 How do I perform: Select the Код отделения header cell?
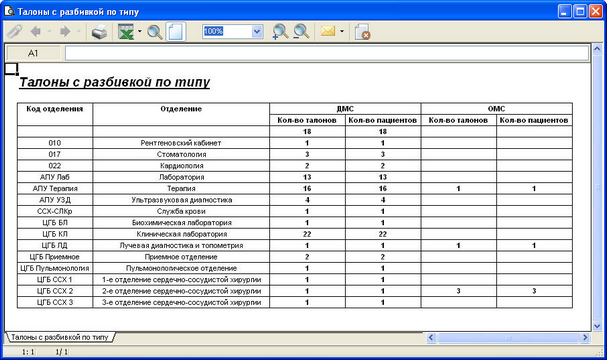pyautogui.click(x=55, y=114)
